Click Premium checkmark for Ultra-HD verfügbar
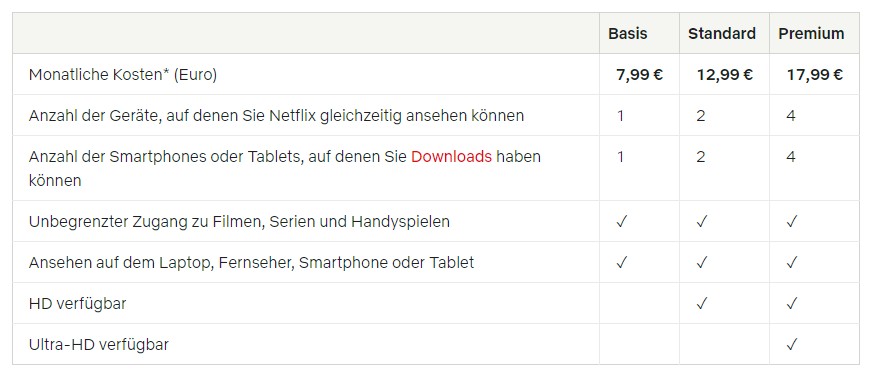The width and height of the screenshot is (878, 379). (x=791, y=344)
